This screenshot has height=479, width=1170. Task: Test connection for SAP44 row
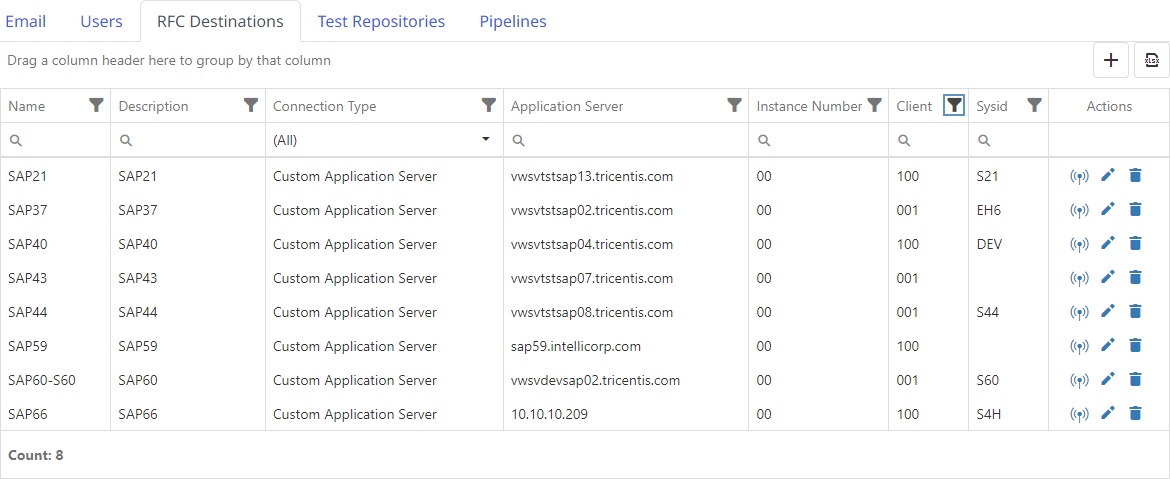point(1079,313)
